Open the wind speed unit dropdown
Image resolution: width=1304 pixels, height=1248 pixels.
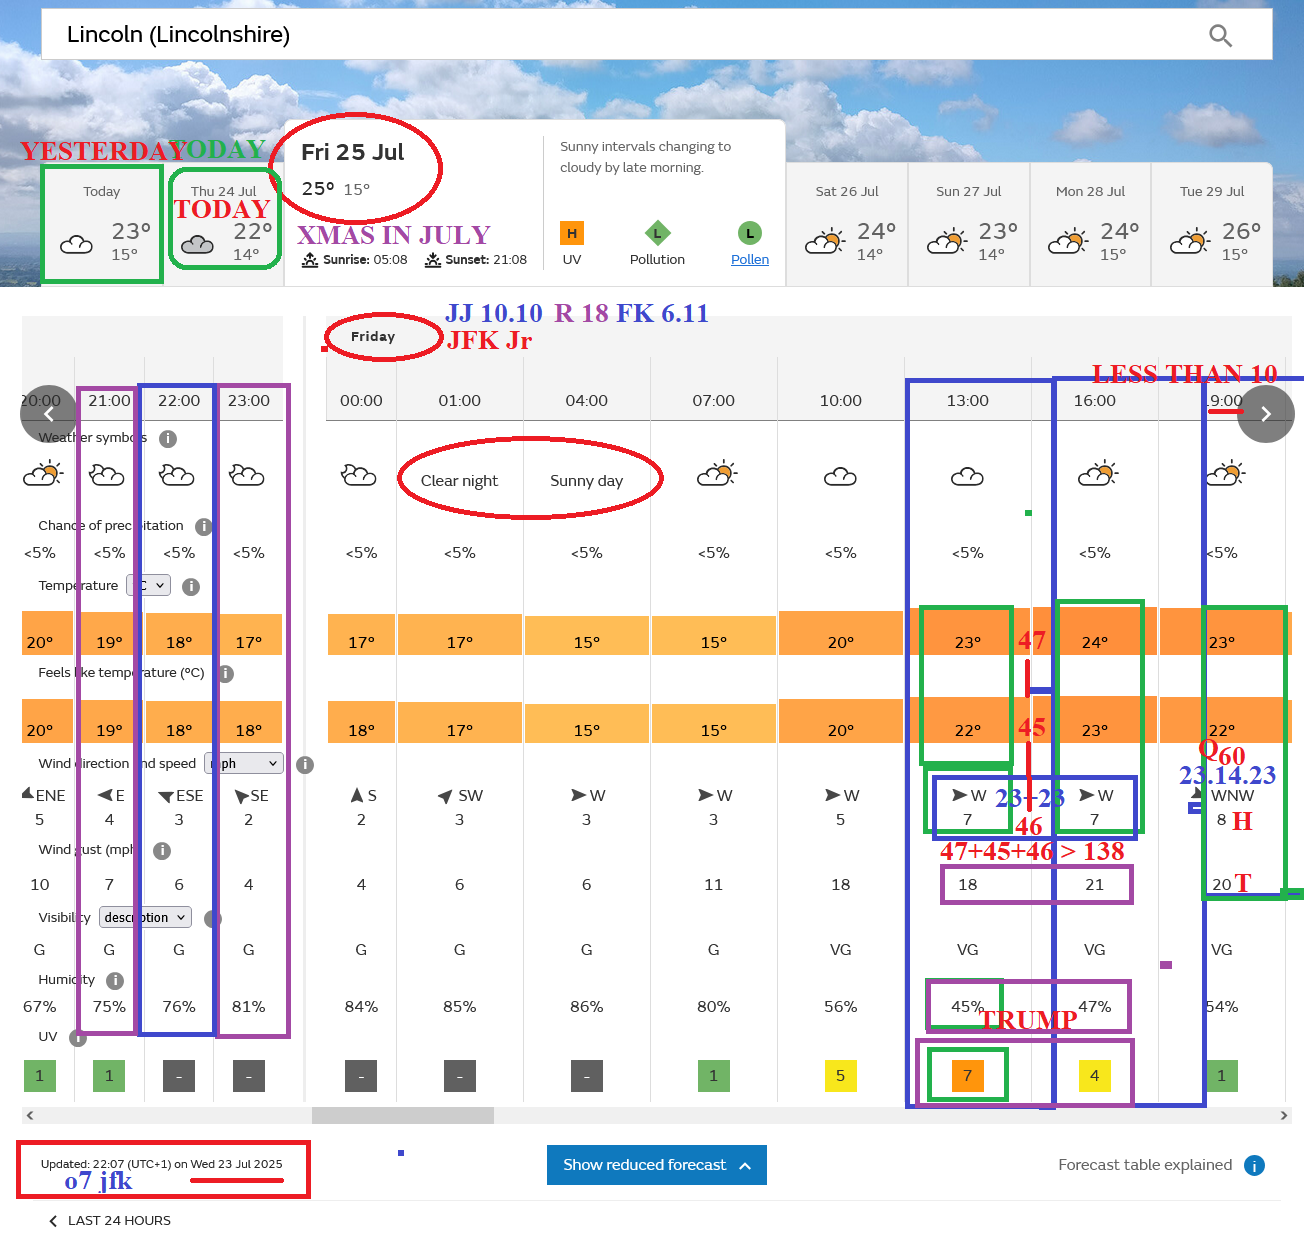click(x=246, y=763)
